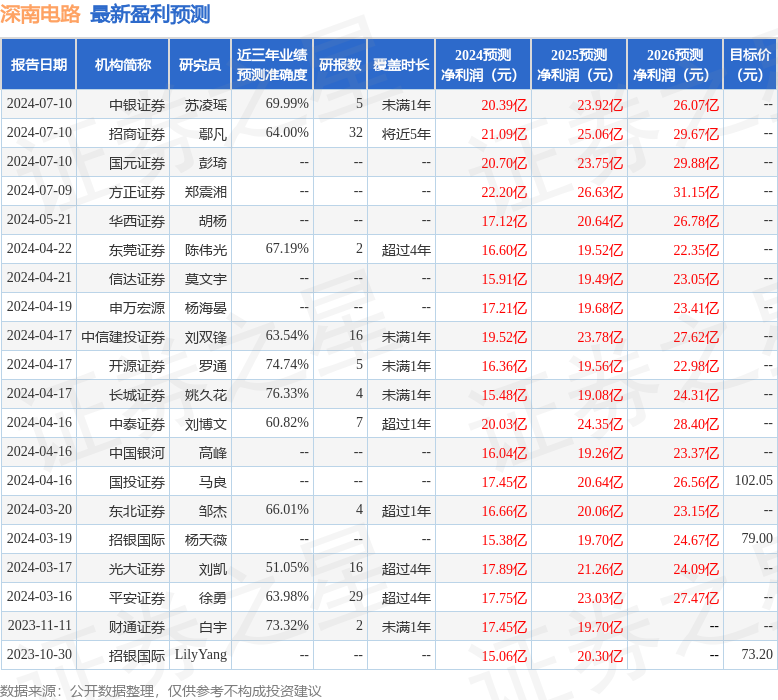Select the 中信建投证券 row institution
The height and width of the screenshot is (700, 778).
[x=123, y=337]
